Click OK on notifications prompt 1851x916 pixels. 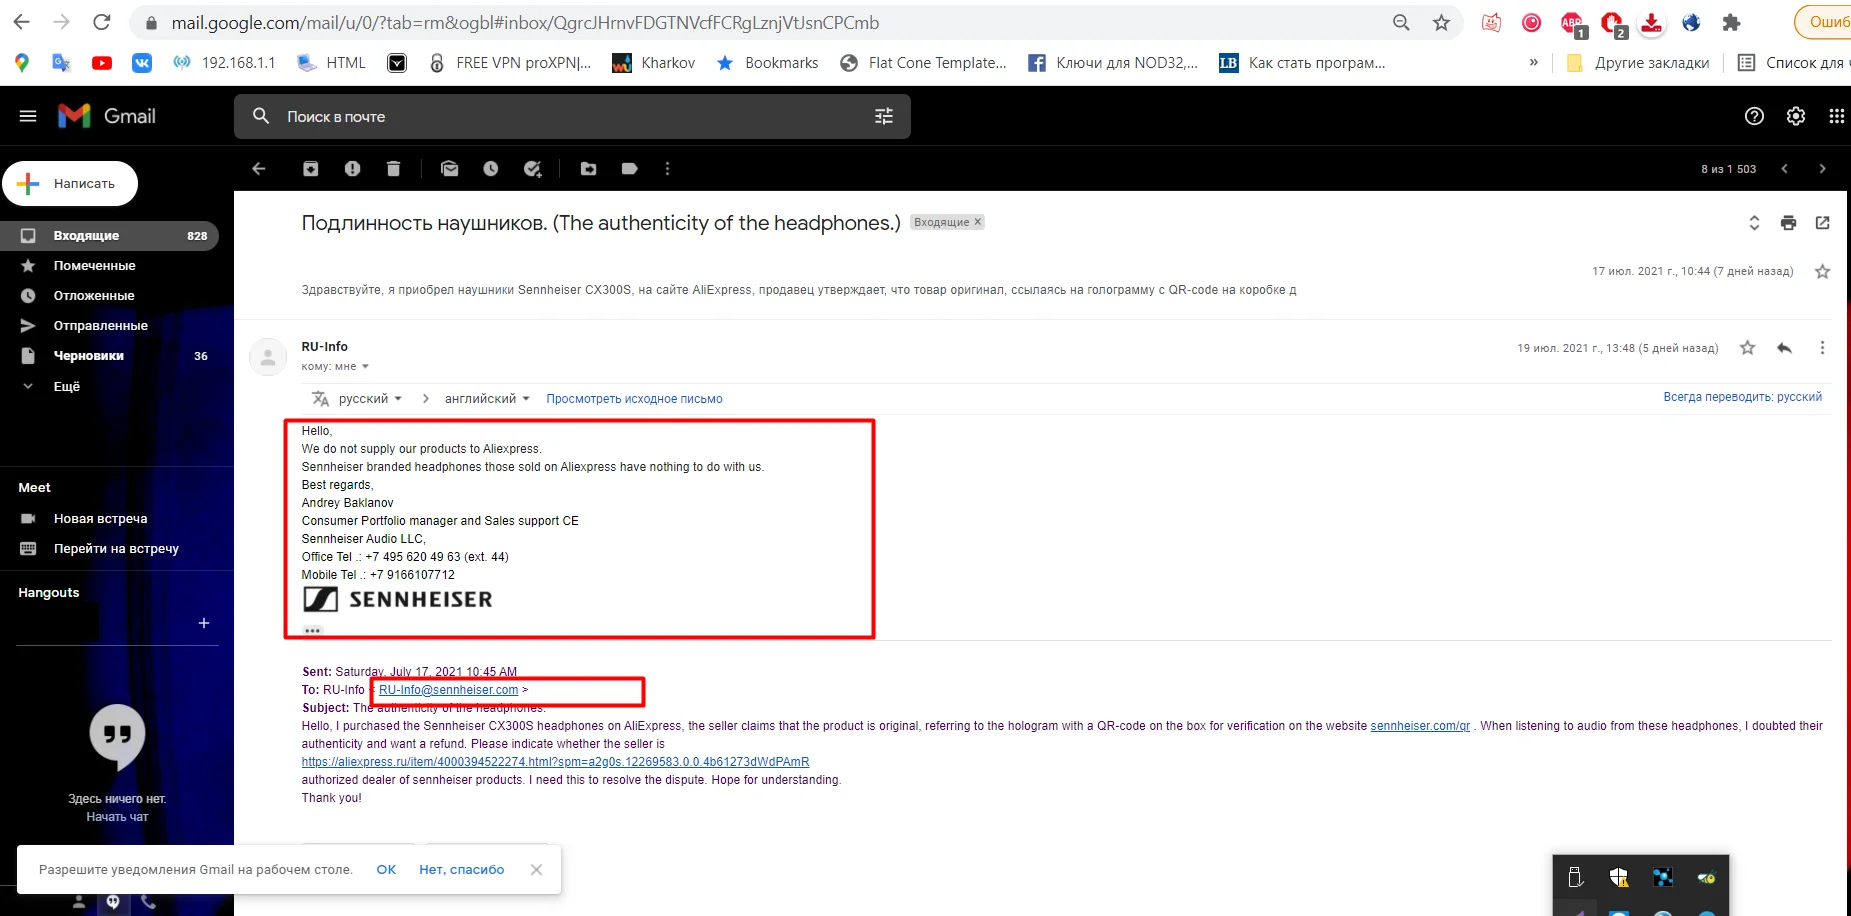(386, 870)
